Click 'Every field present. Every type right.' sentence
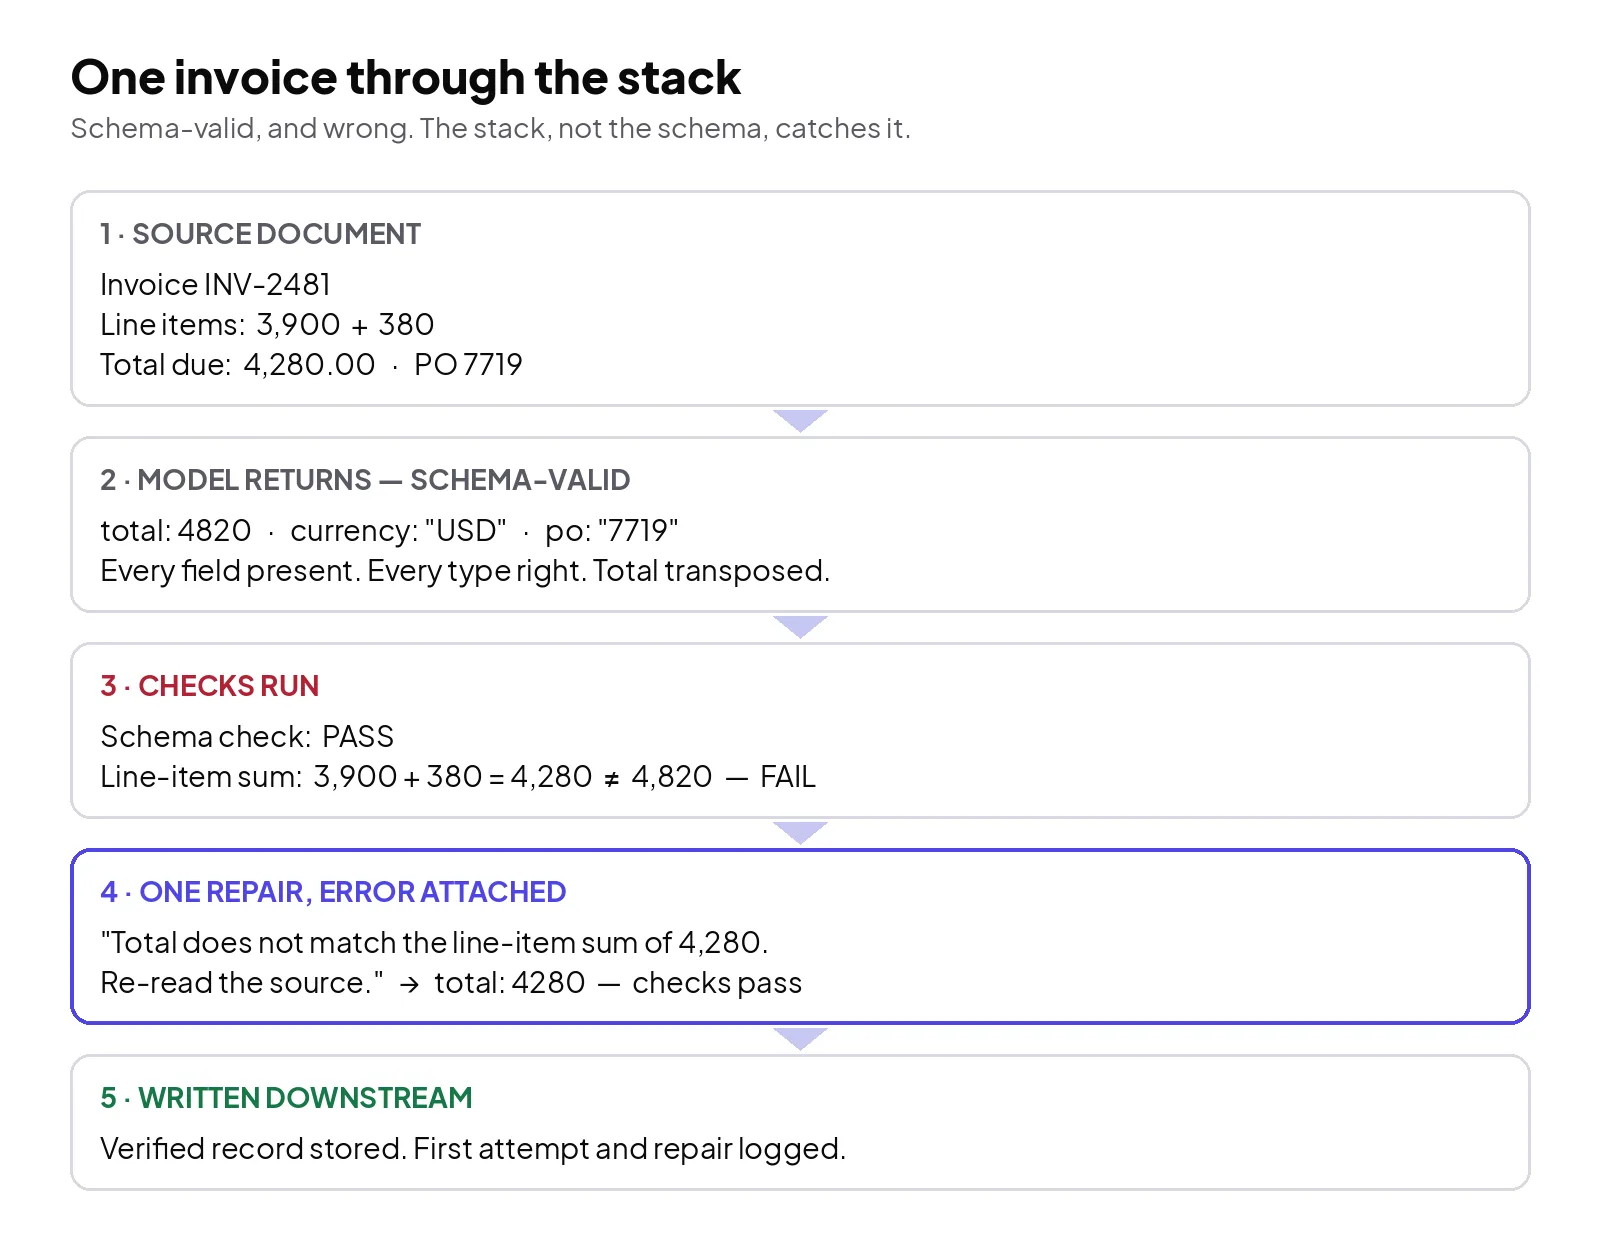Viewport: 1600px width, 1235px height. coord(465,571)
